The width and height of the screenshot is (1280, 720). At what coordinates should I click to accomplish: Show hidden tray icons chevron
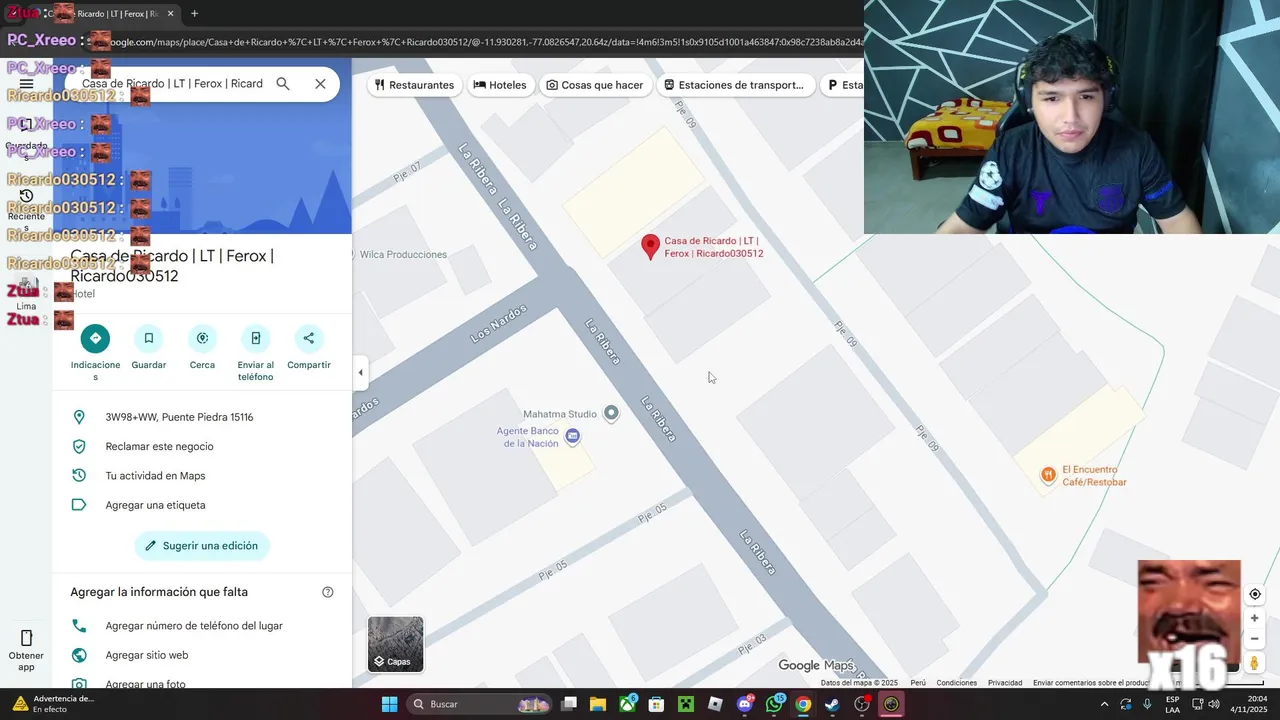click(1104, 704)
